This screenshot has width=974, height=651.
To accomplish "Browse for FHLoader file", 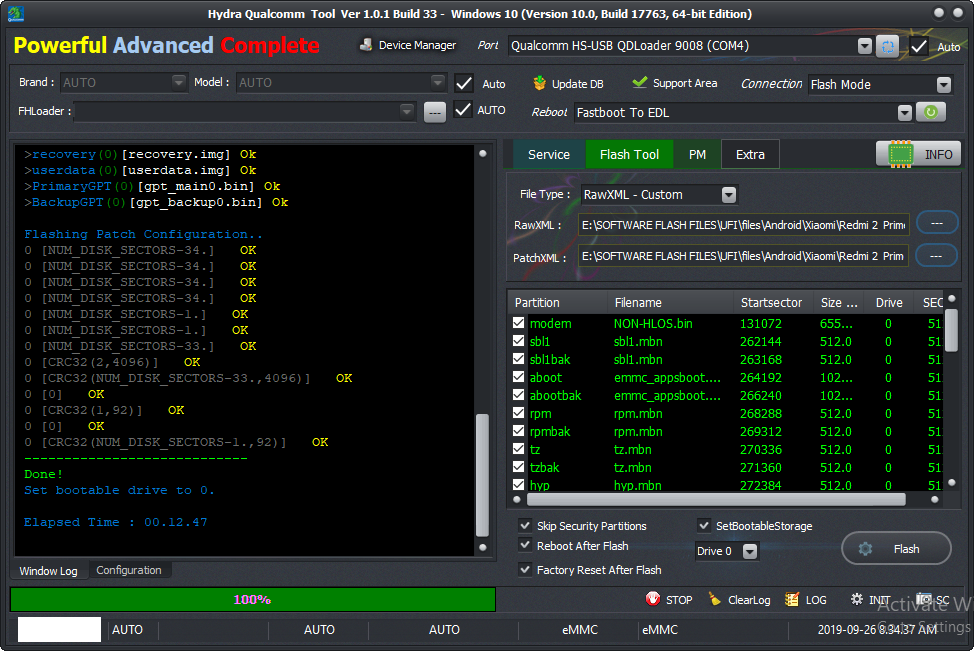I will 435,112.
